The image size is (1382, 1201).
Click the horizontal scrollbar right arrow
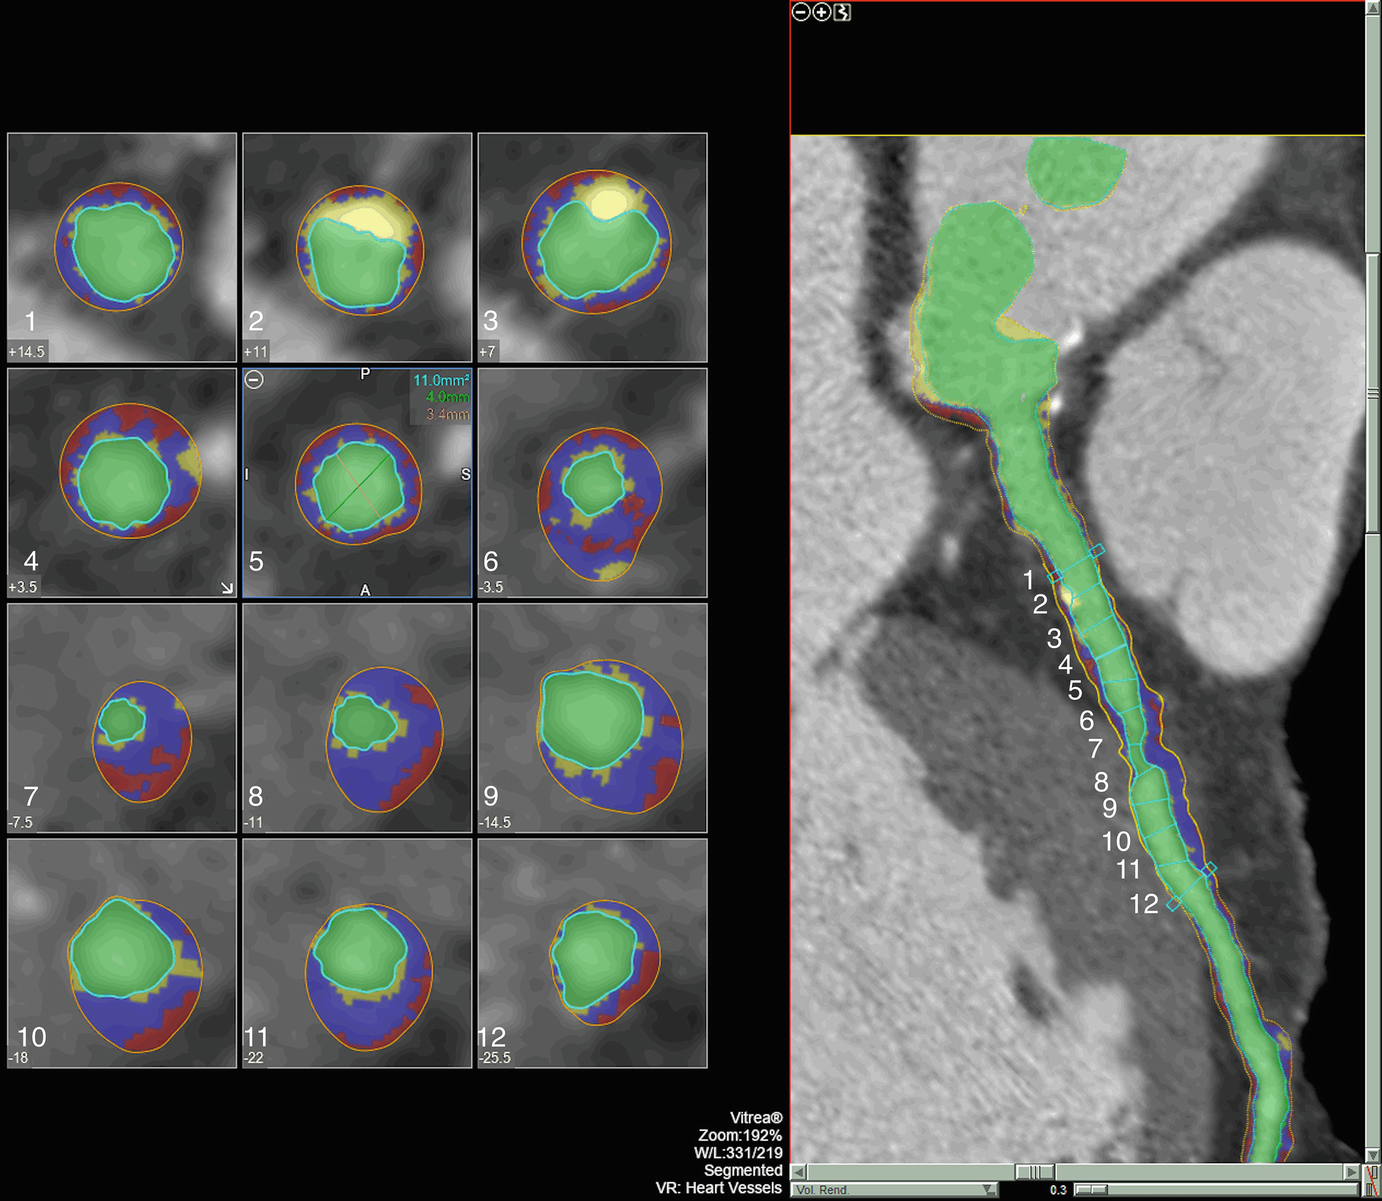click(1352, 1172)
